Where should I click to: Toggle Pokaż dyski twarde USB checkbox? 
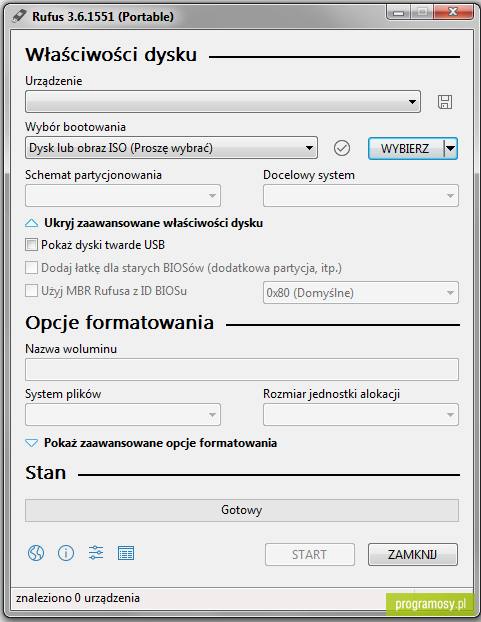coord(31,245)
